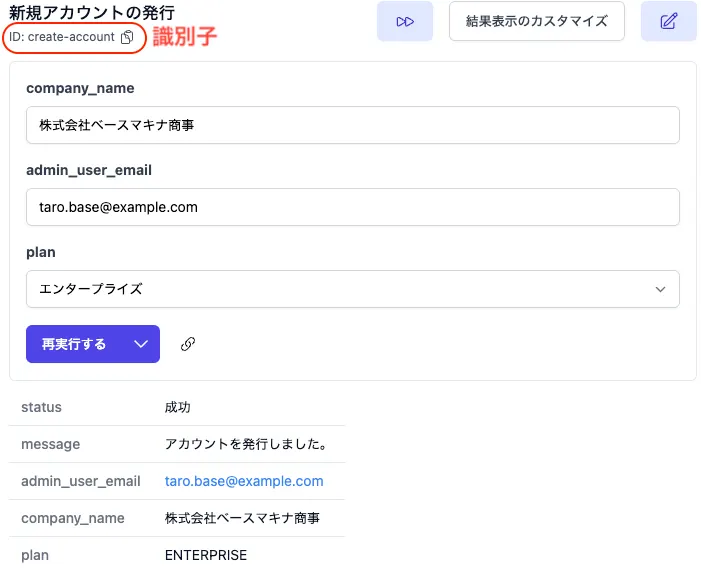
Task: Select the ID: create-account text
Action: pos(62,37)
